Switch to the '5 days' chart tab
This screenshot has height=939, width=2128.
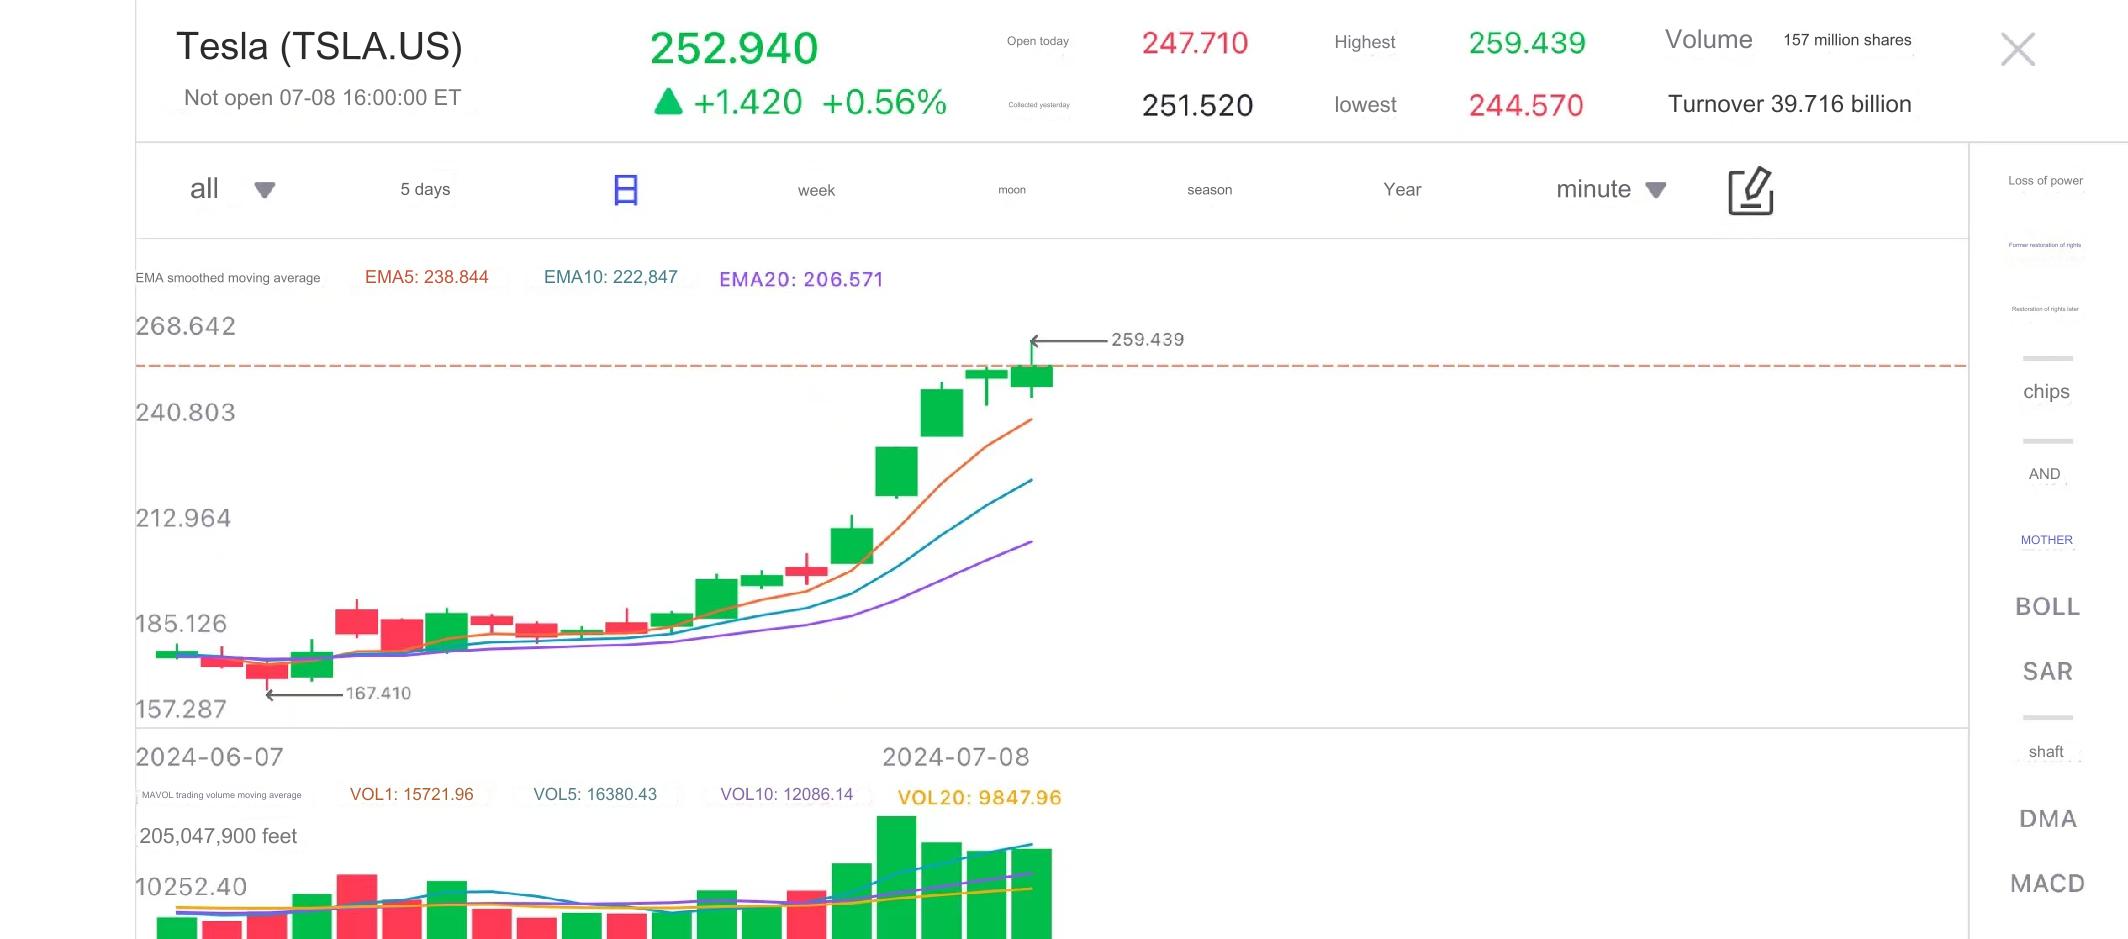(425, 190)
